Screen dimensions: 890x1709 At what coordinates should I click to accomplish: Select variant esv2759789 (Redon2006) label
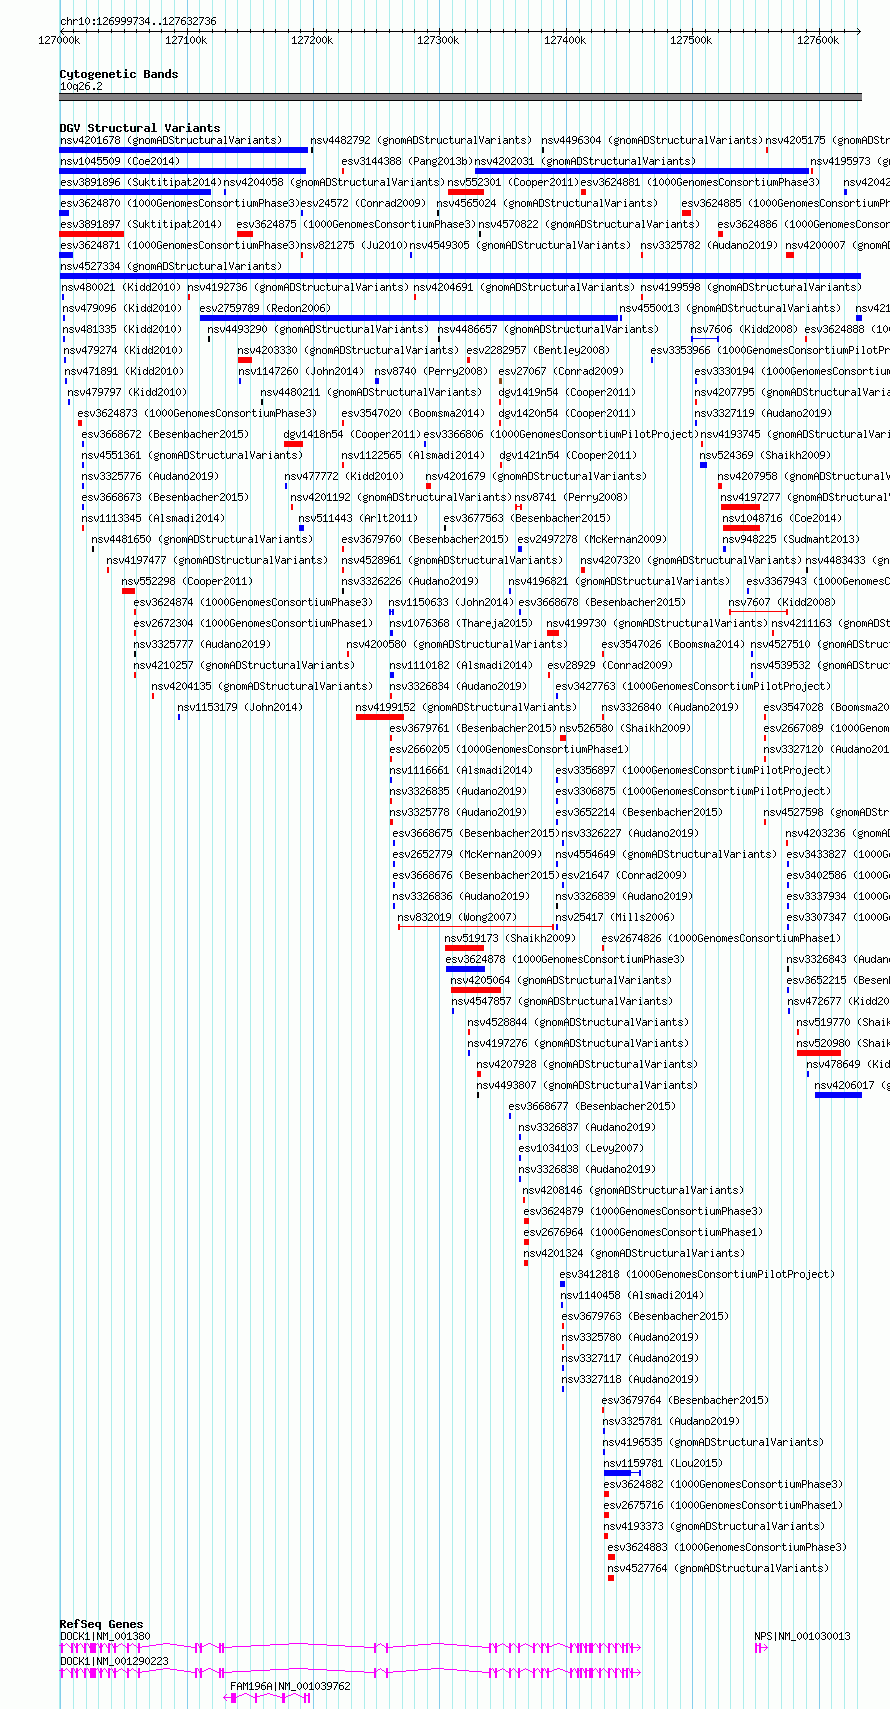coord(265,309)
